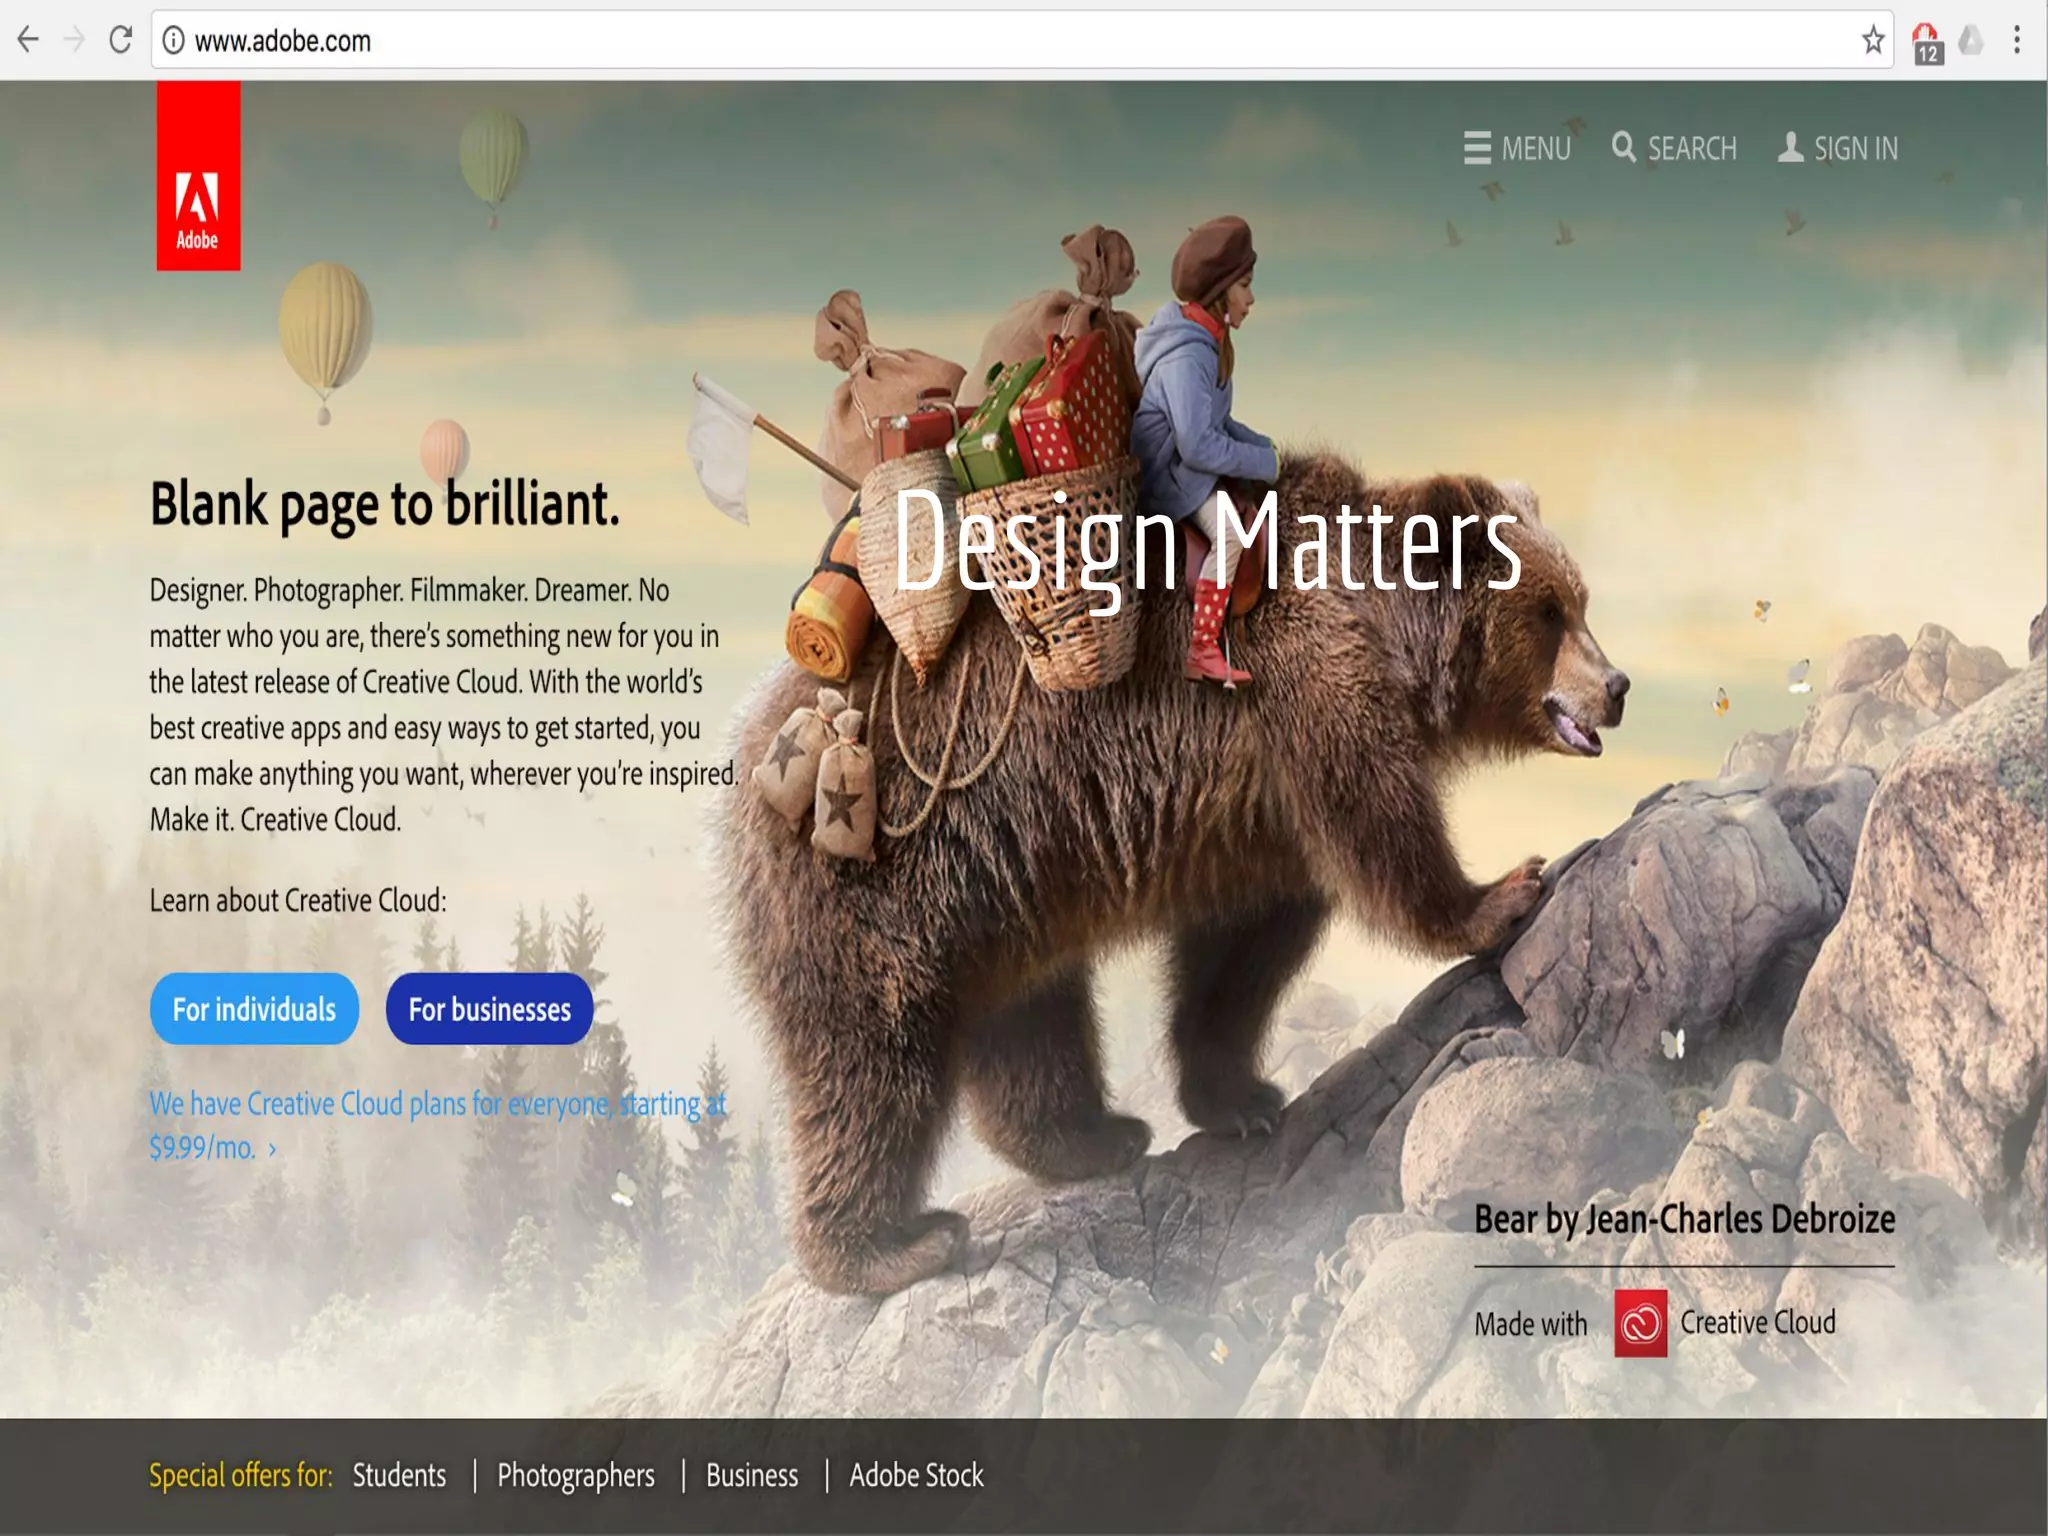Viewport: 2048px width, 1536px height.
Task: Click the Bear by Jean-Charles Debroize credit
Action: pos(1685,1220)
